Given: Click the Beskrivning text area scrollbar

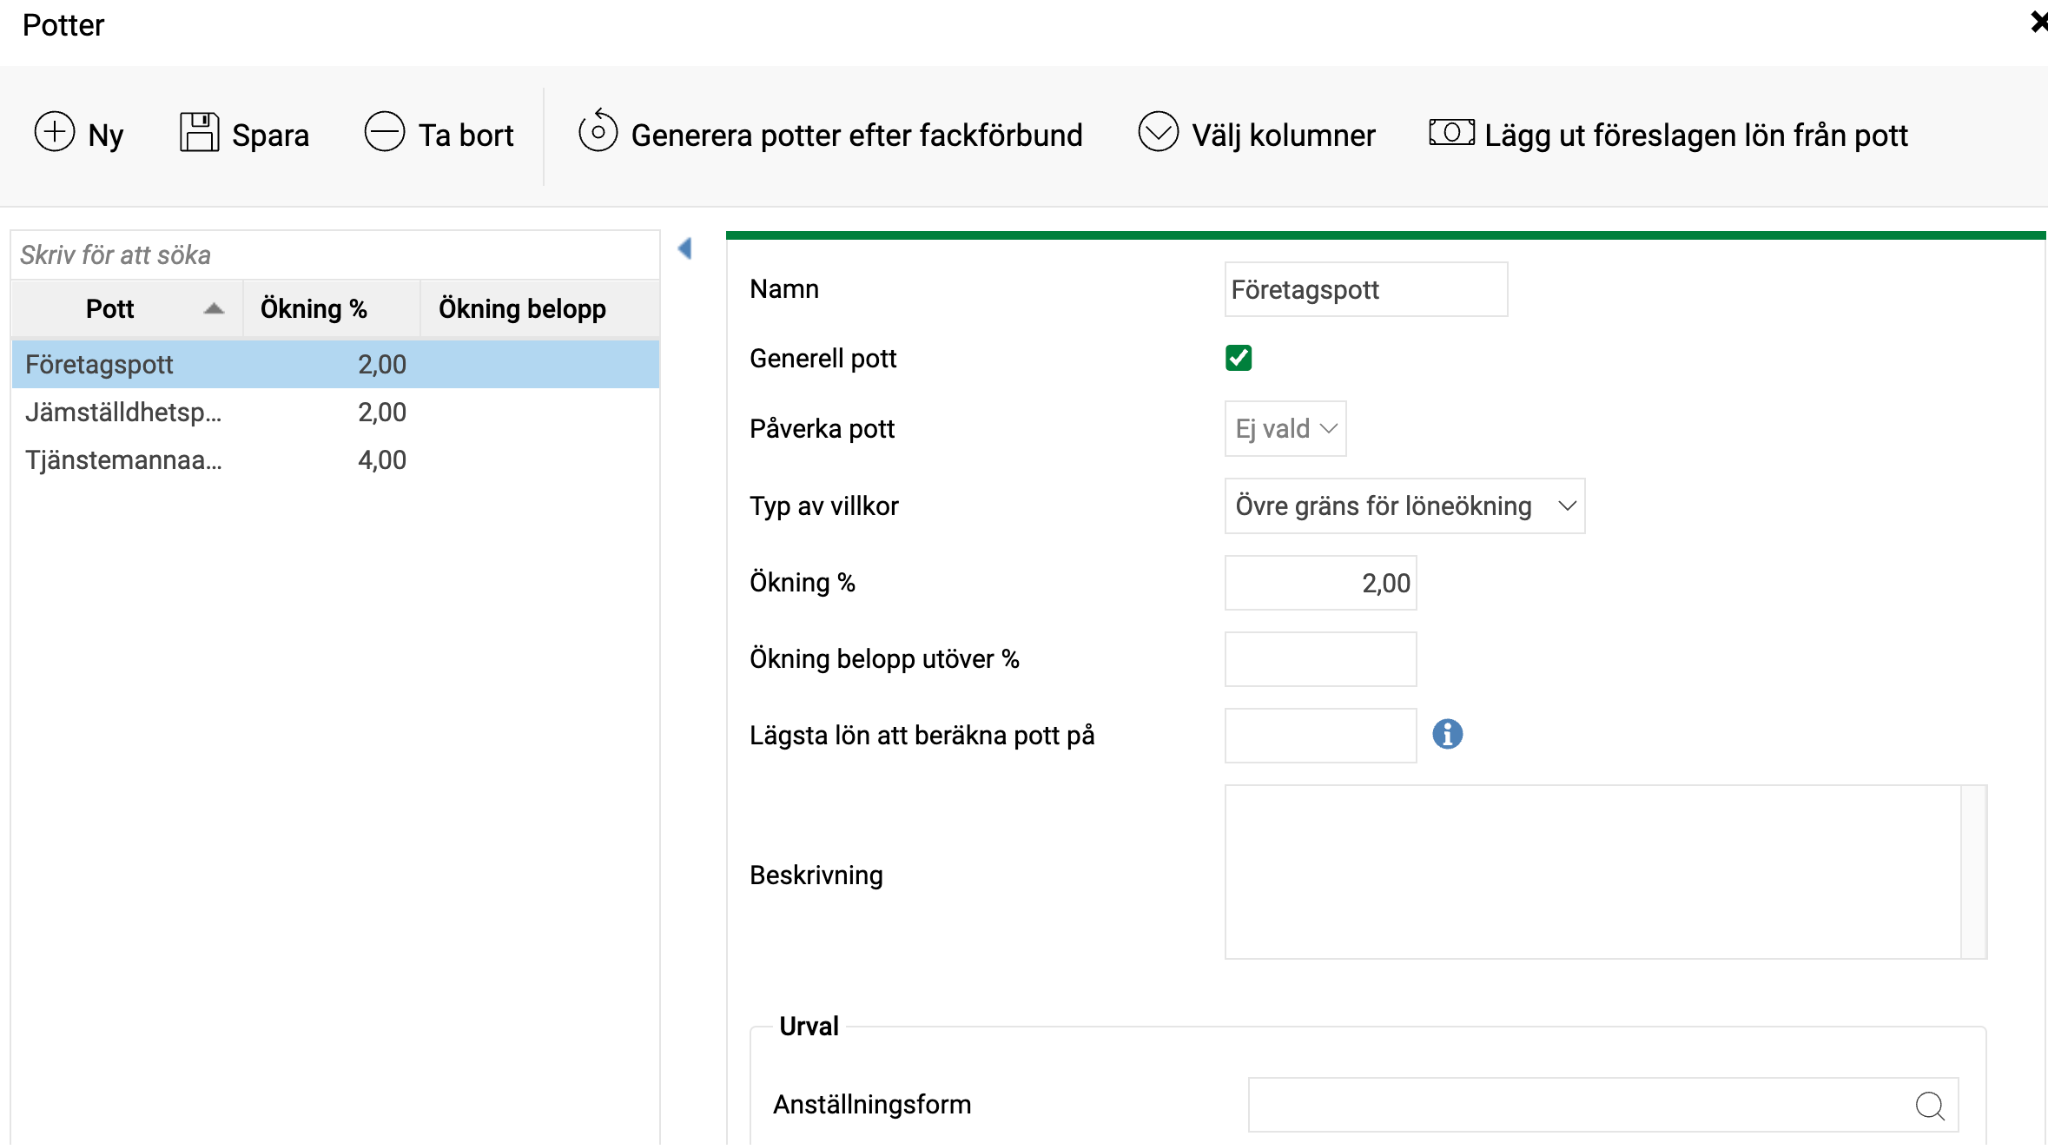Looking at the screenshot, I should pos(1973,872).
